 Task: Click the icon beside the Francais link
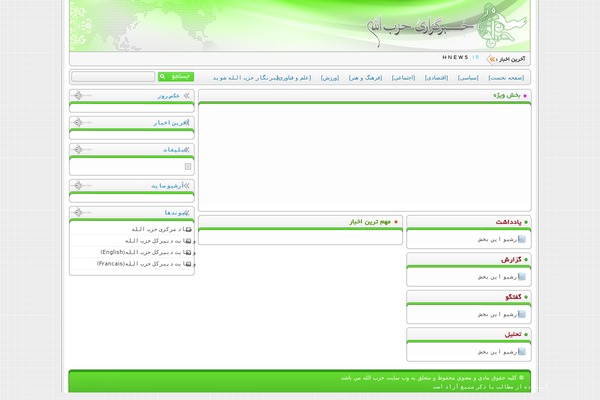tap(188, 264)
